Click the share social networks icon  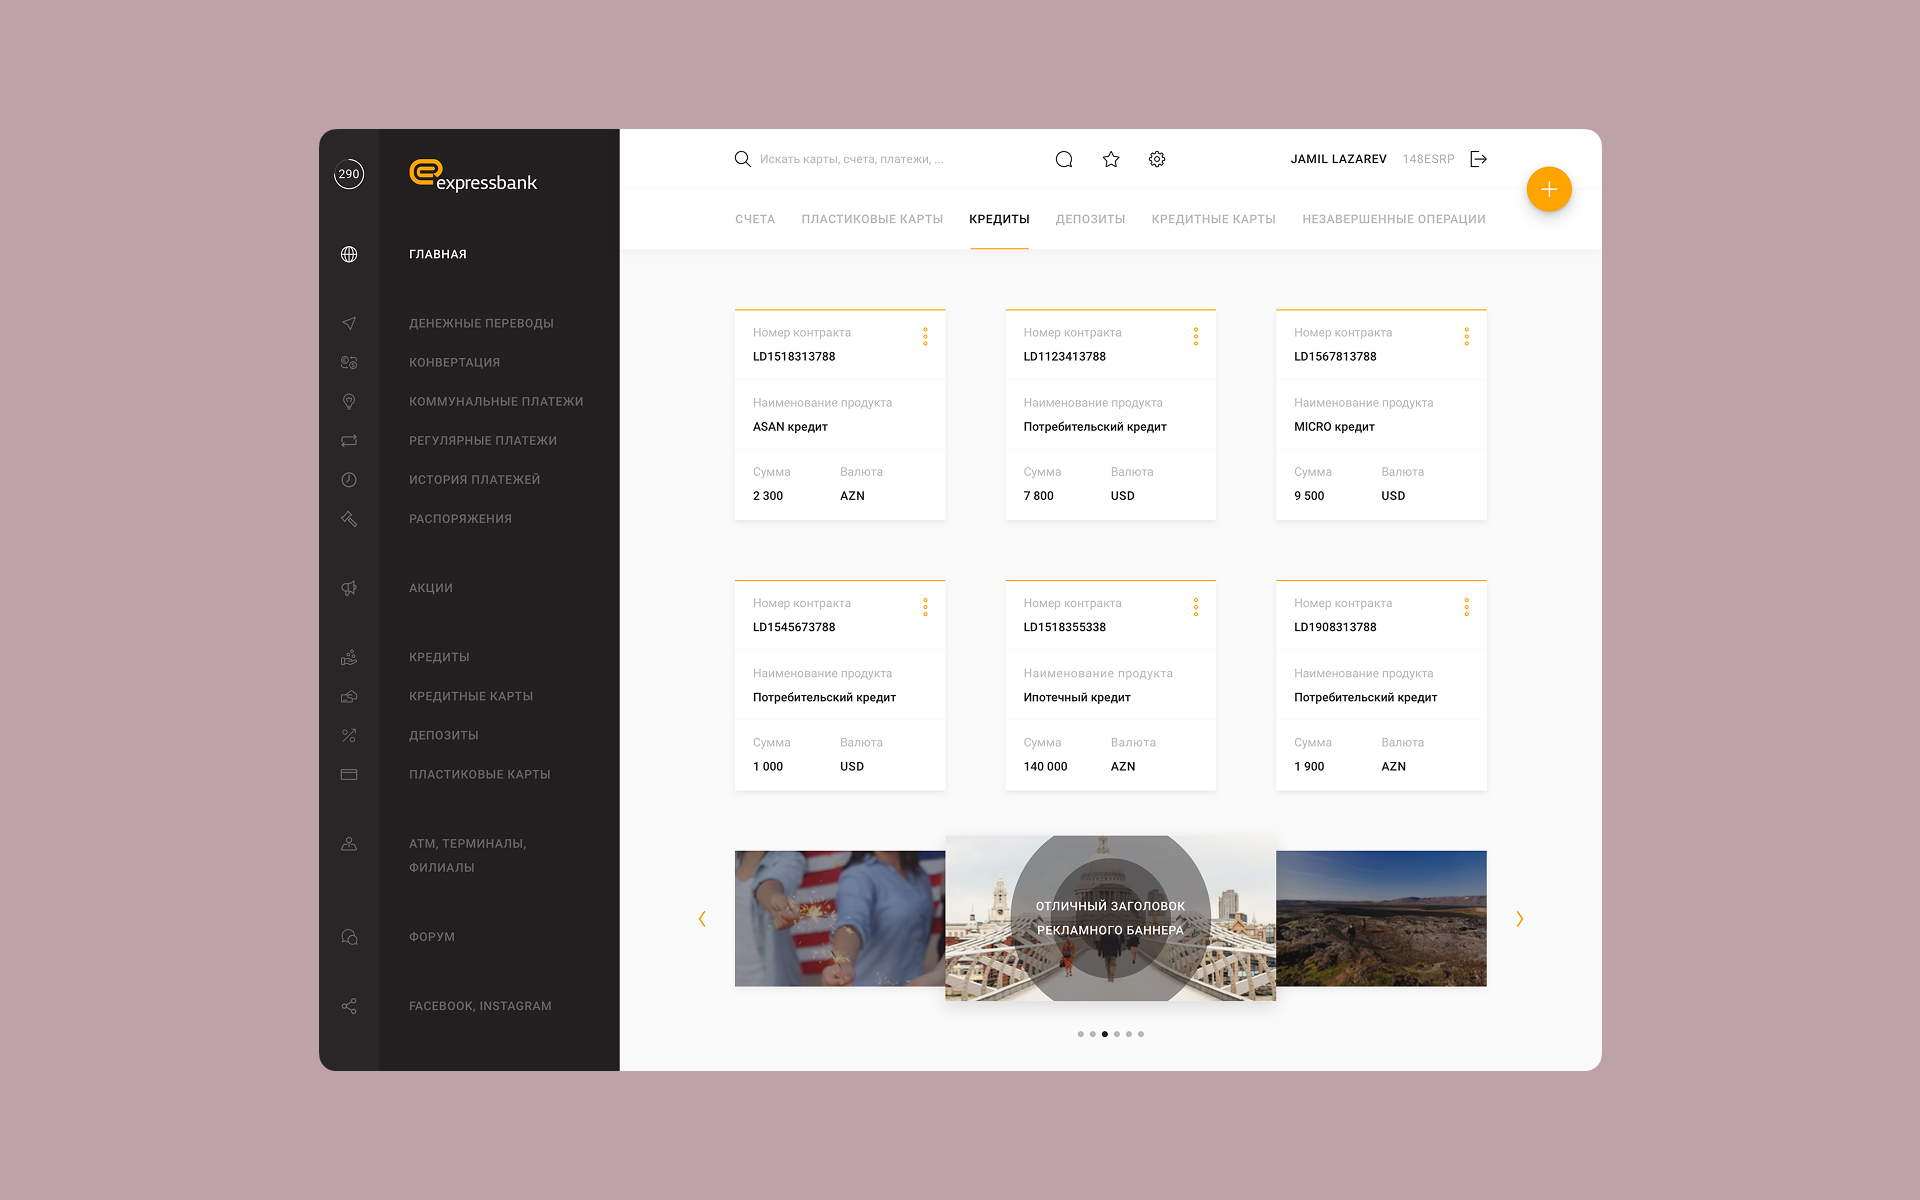349,1006
